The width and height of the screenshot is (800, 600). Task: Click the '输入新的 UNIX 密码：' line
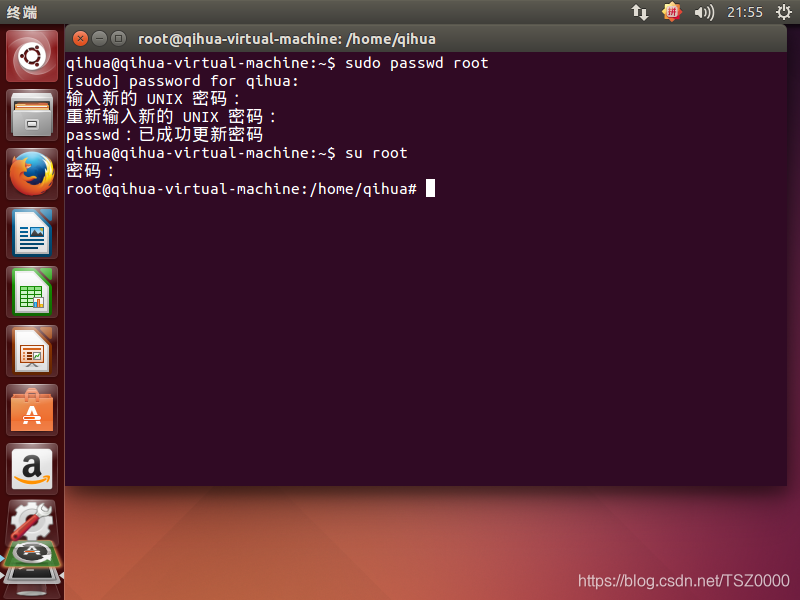153,98
